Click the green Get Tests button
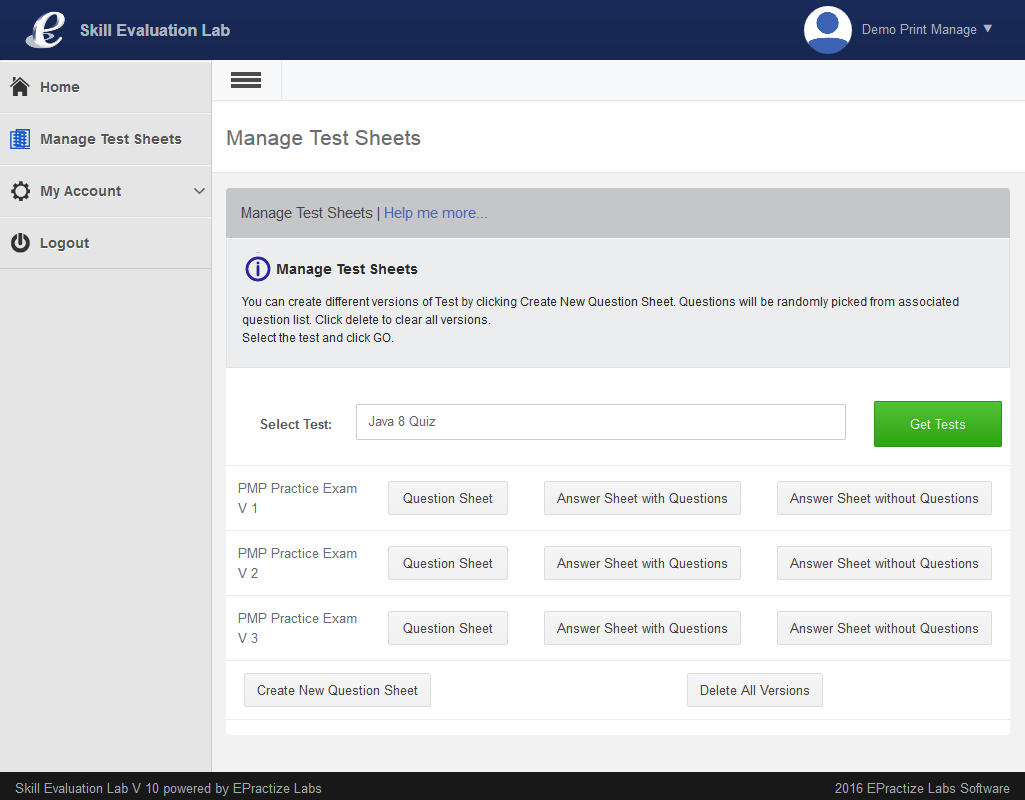The image size is (1025, 800). (x=937, y=424)
